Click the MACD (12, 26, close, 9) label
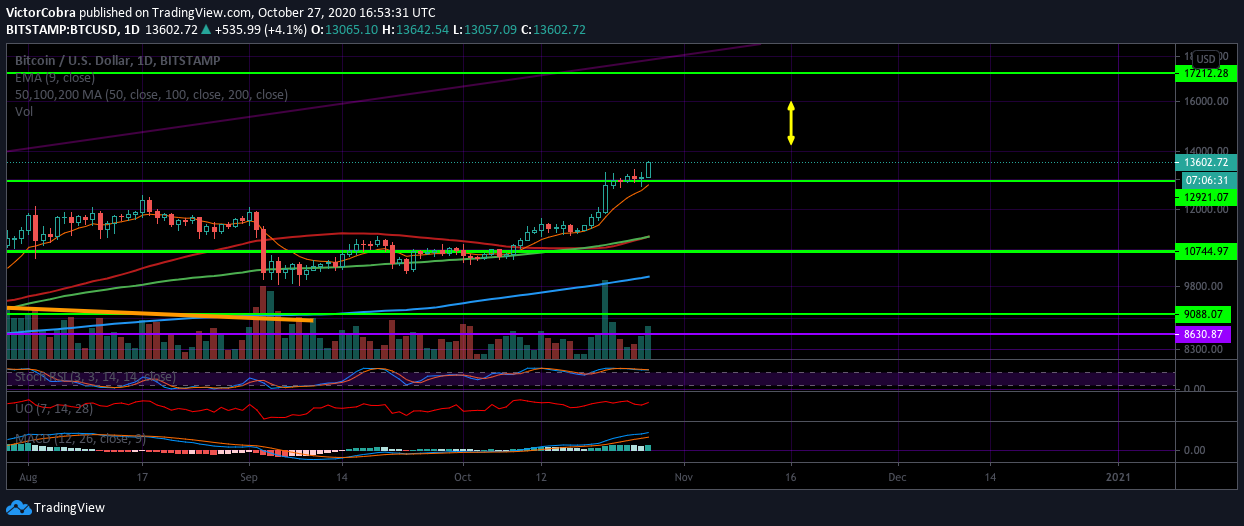The image size is (1244, 526). tap(80, 439)
